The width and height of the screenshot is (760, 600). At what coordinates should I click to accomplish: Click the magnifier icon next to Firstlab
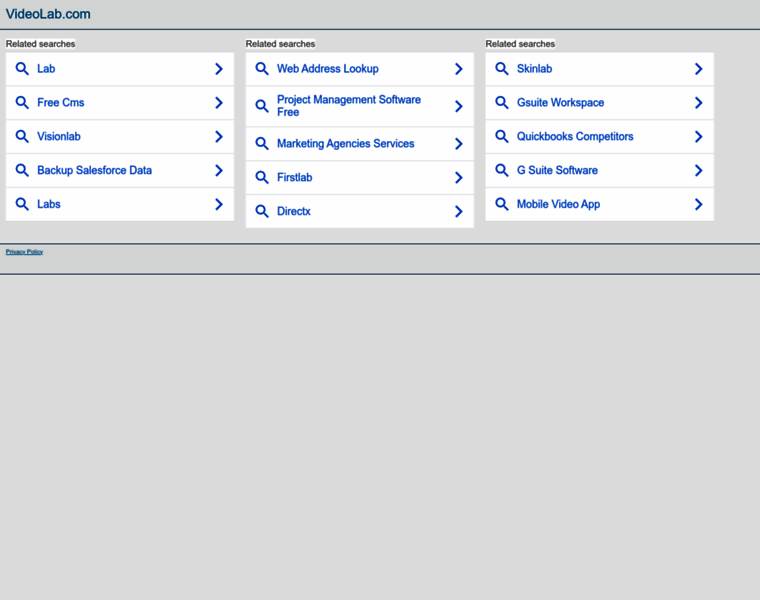pos(262,177)
